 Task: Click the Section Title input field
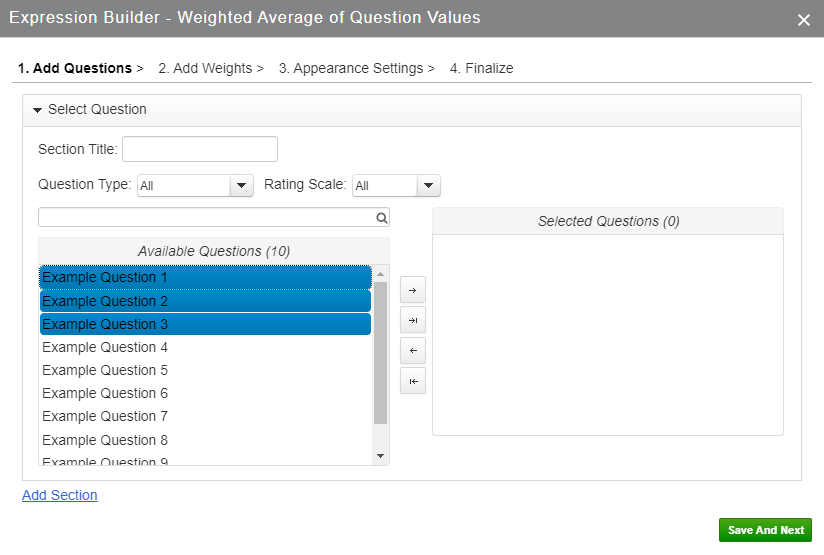click(200, 149)
